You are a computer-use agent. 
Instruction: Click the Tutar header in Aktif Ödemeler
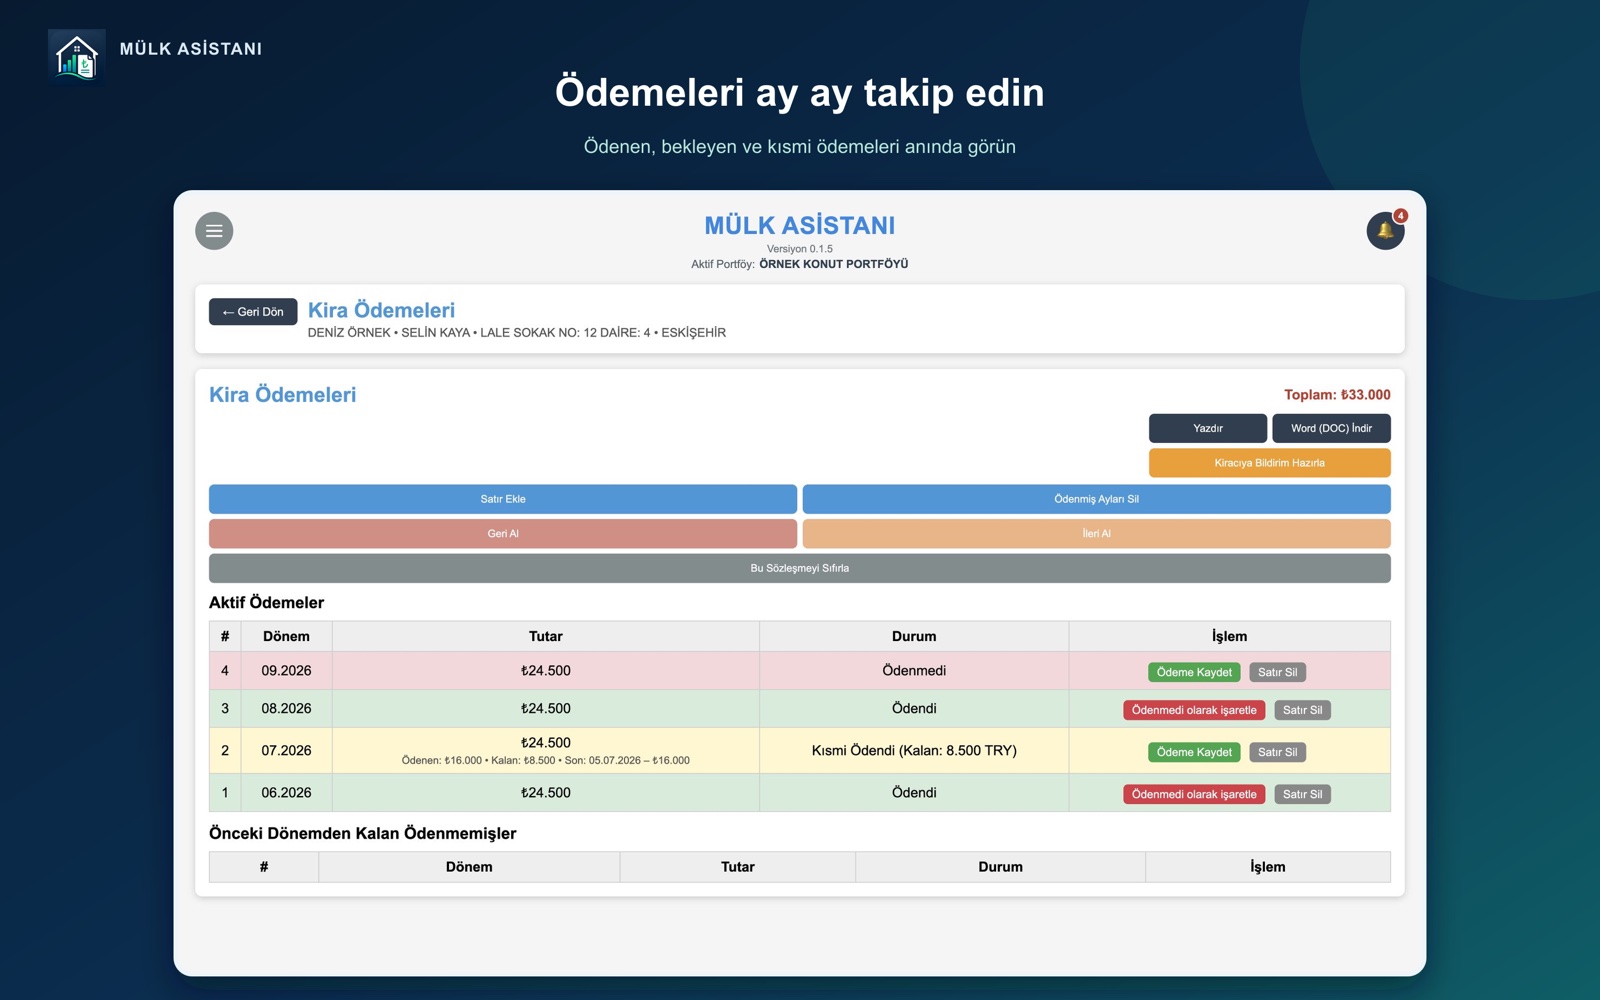pyautogui.click(x=546, y=636)
